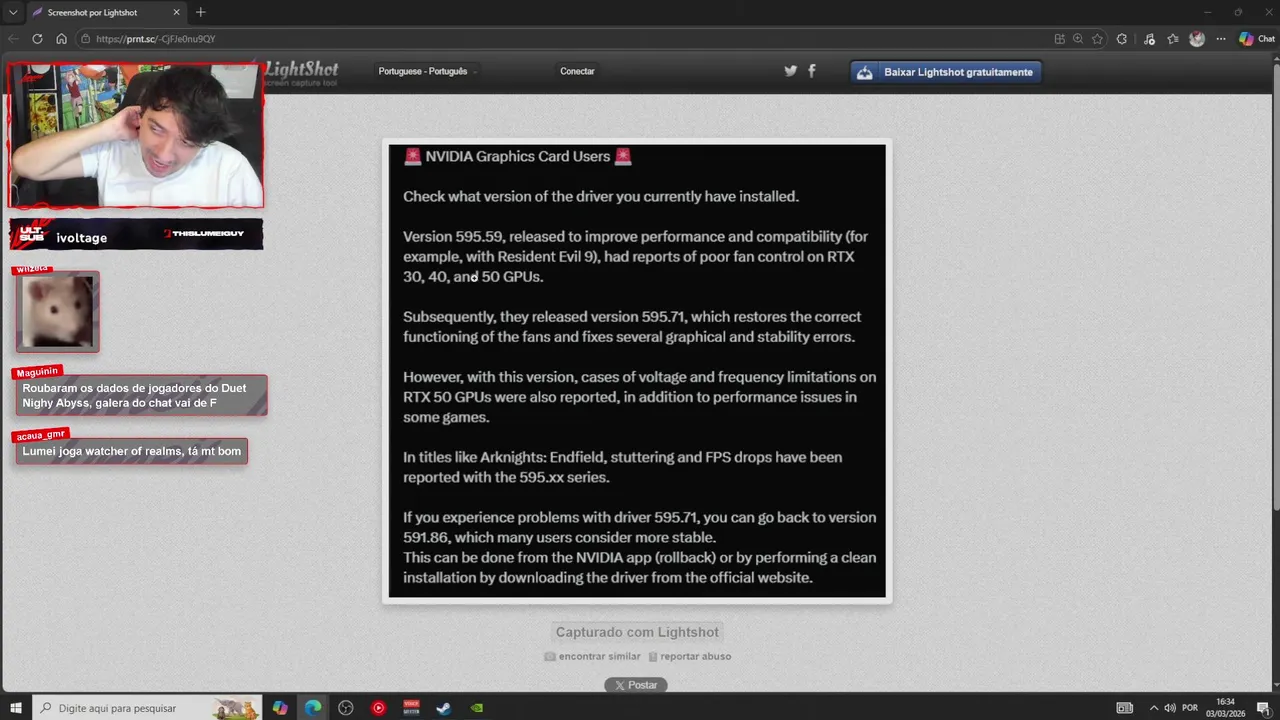Open red YouTube Music taskbar icon
Viewport: 1280px width, 720px height.
(379, 708)
